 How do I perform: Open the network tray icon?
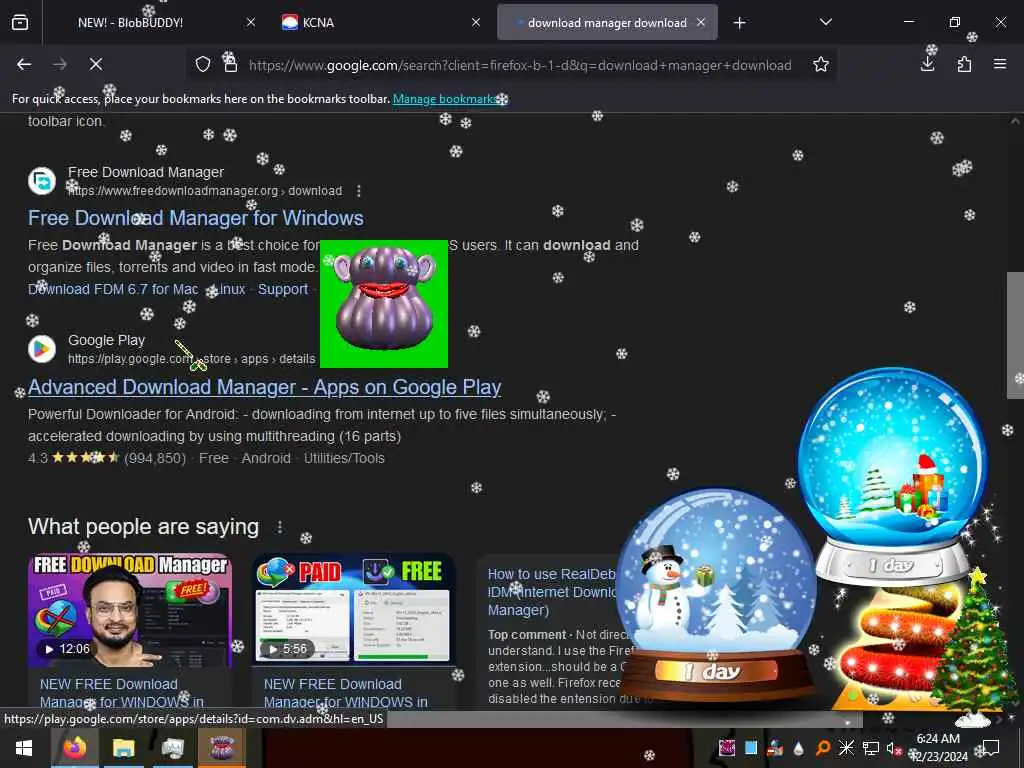pos(871,748)
